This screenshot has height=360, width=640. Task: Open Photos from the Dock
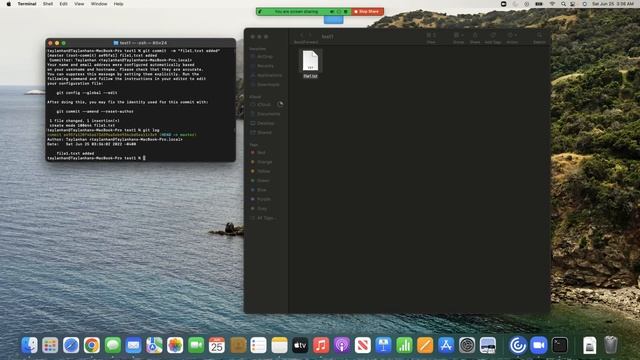coord(175,345)
